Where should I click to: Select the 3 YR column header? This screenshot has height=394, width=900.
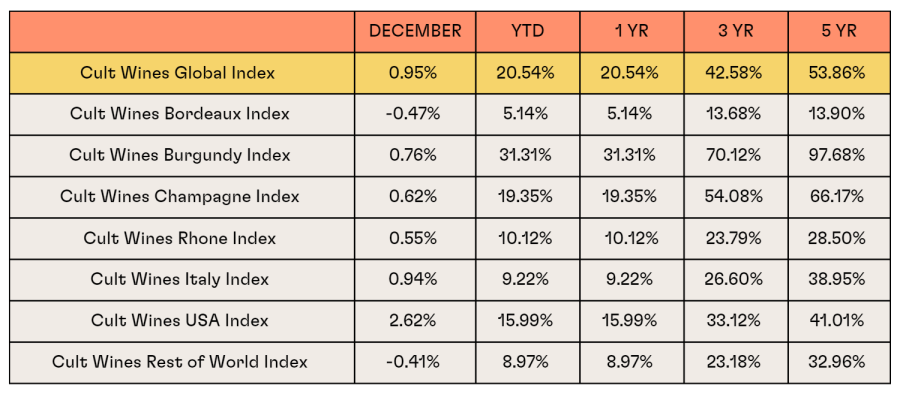tap(736, 32)
